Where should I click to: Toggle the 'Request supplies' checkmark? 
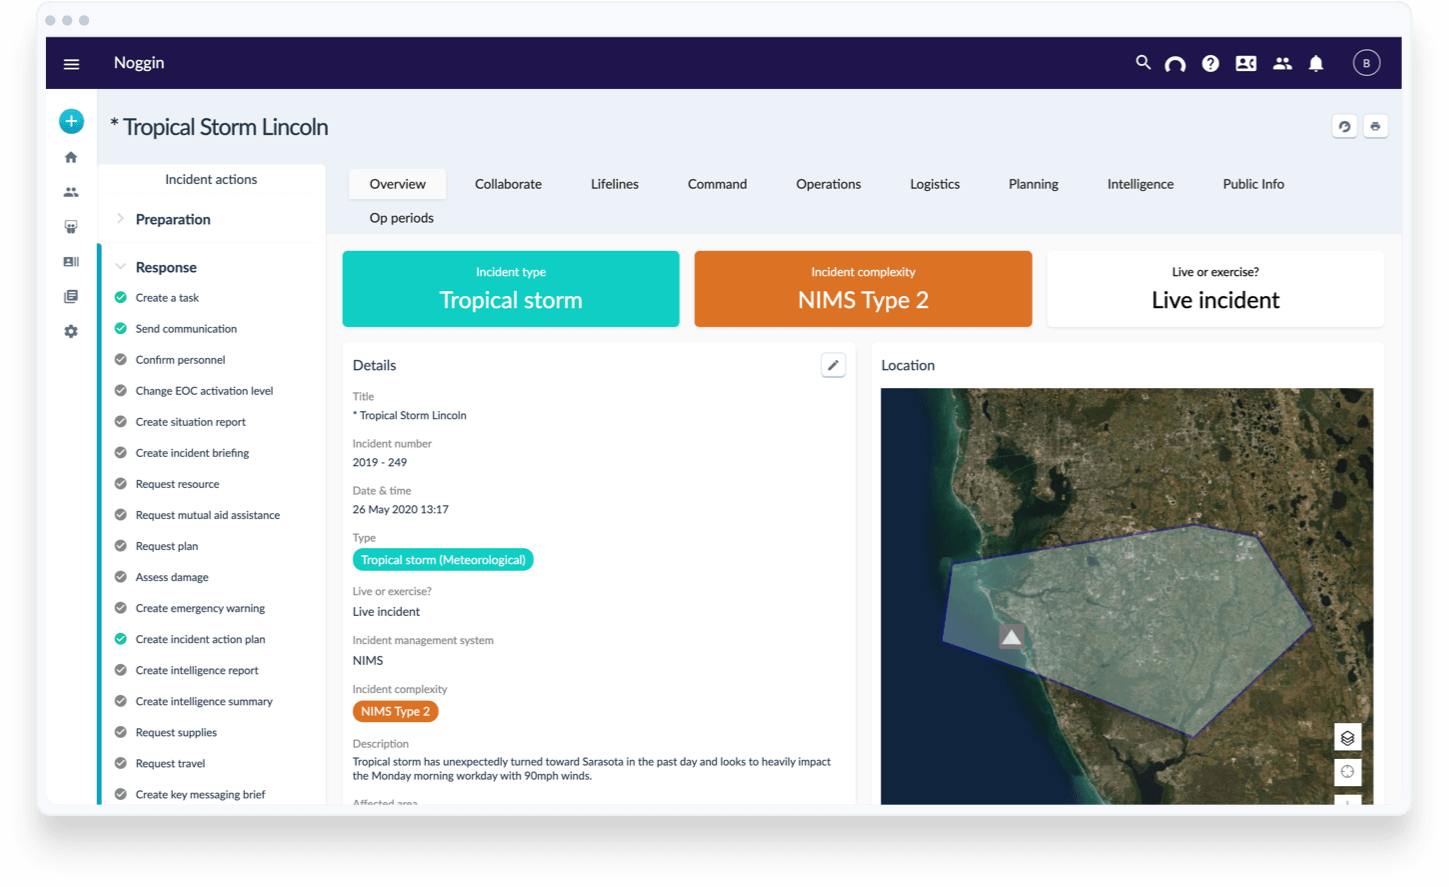[x=120, y=732]
